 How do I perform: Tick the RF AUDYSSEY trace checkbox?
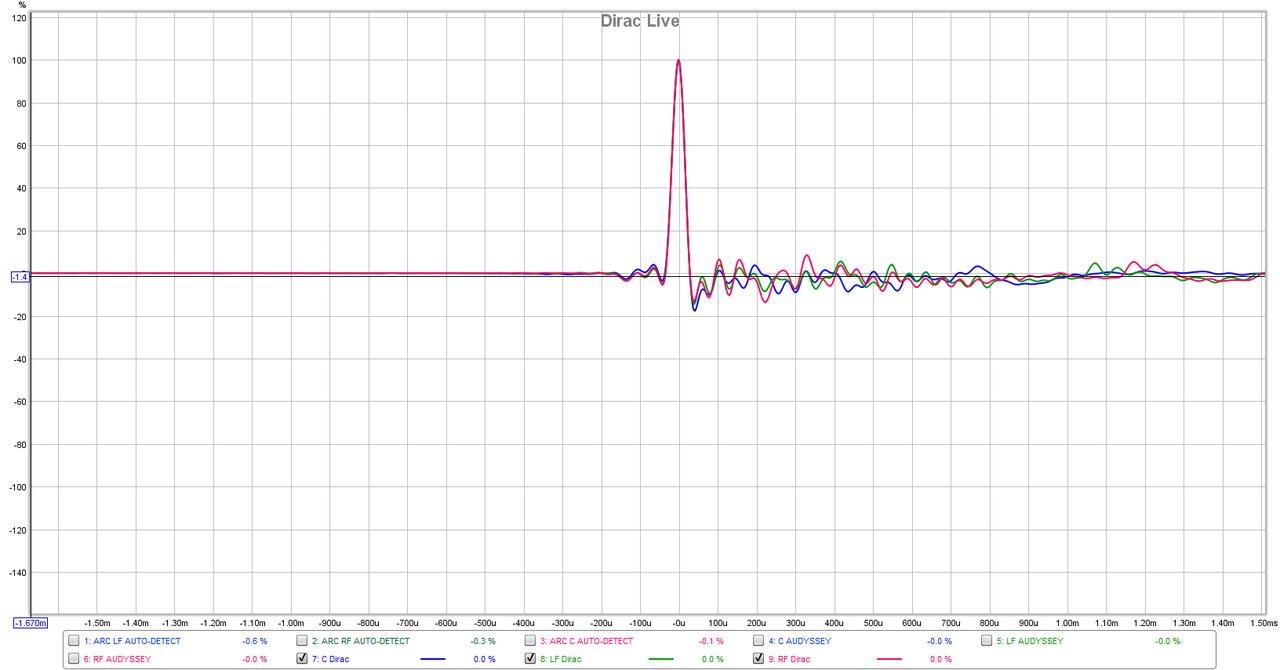pyautogui.click(x=74, y=659)
